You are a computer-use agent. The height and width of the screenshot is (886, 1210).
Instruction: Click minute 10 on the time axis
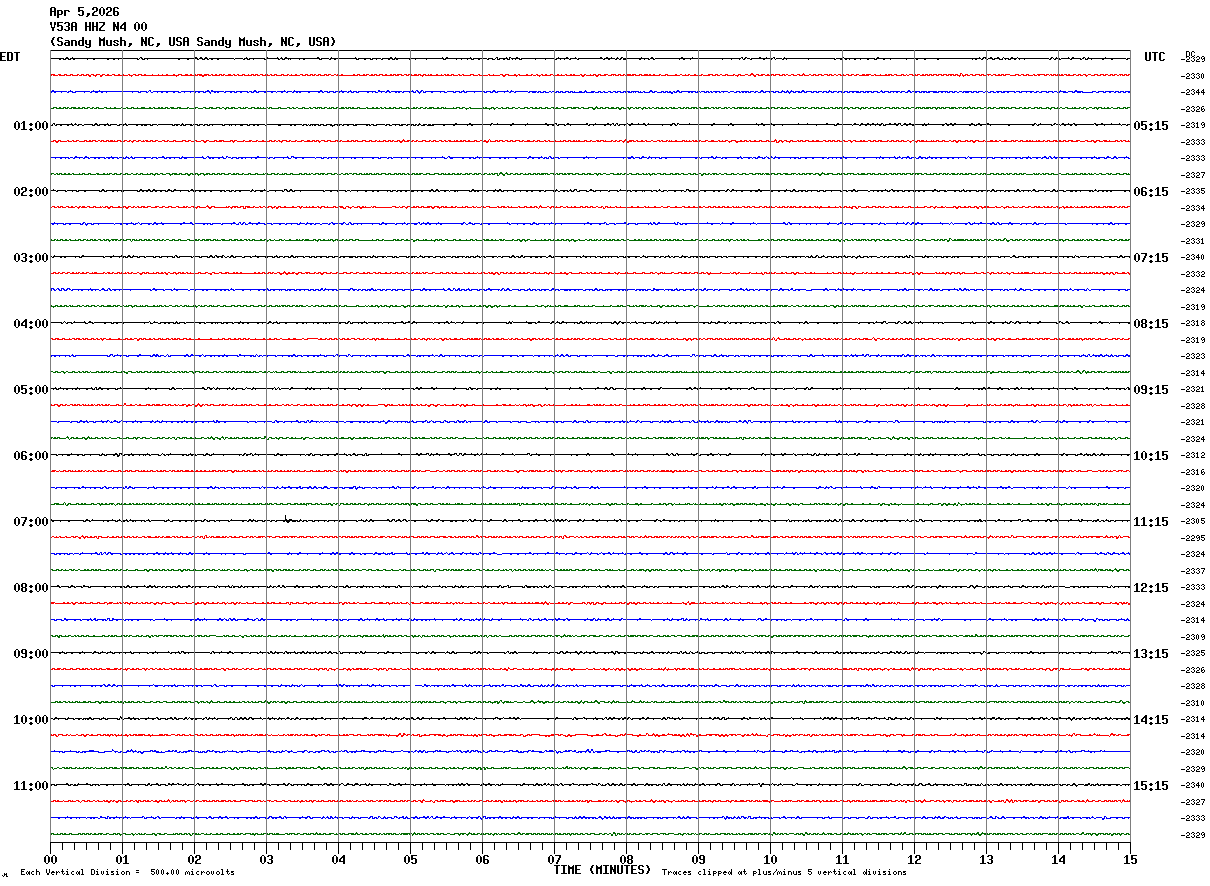tap(770, 859)
